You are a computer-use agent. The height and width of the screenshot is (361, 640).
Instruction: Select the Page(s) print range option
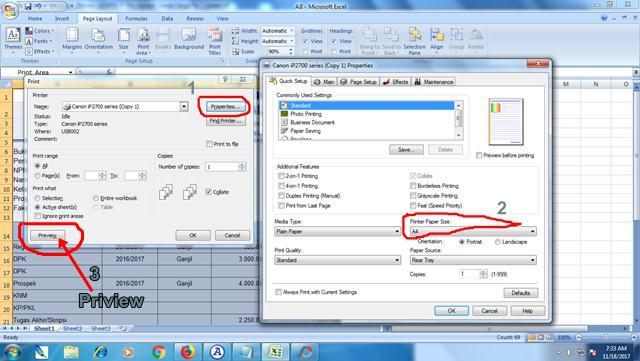[x=38, y=176]
